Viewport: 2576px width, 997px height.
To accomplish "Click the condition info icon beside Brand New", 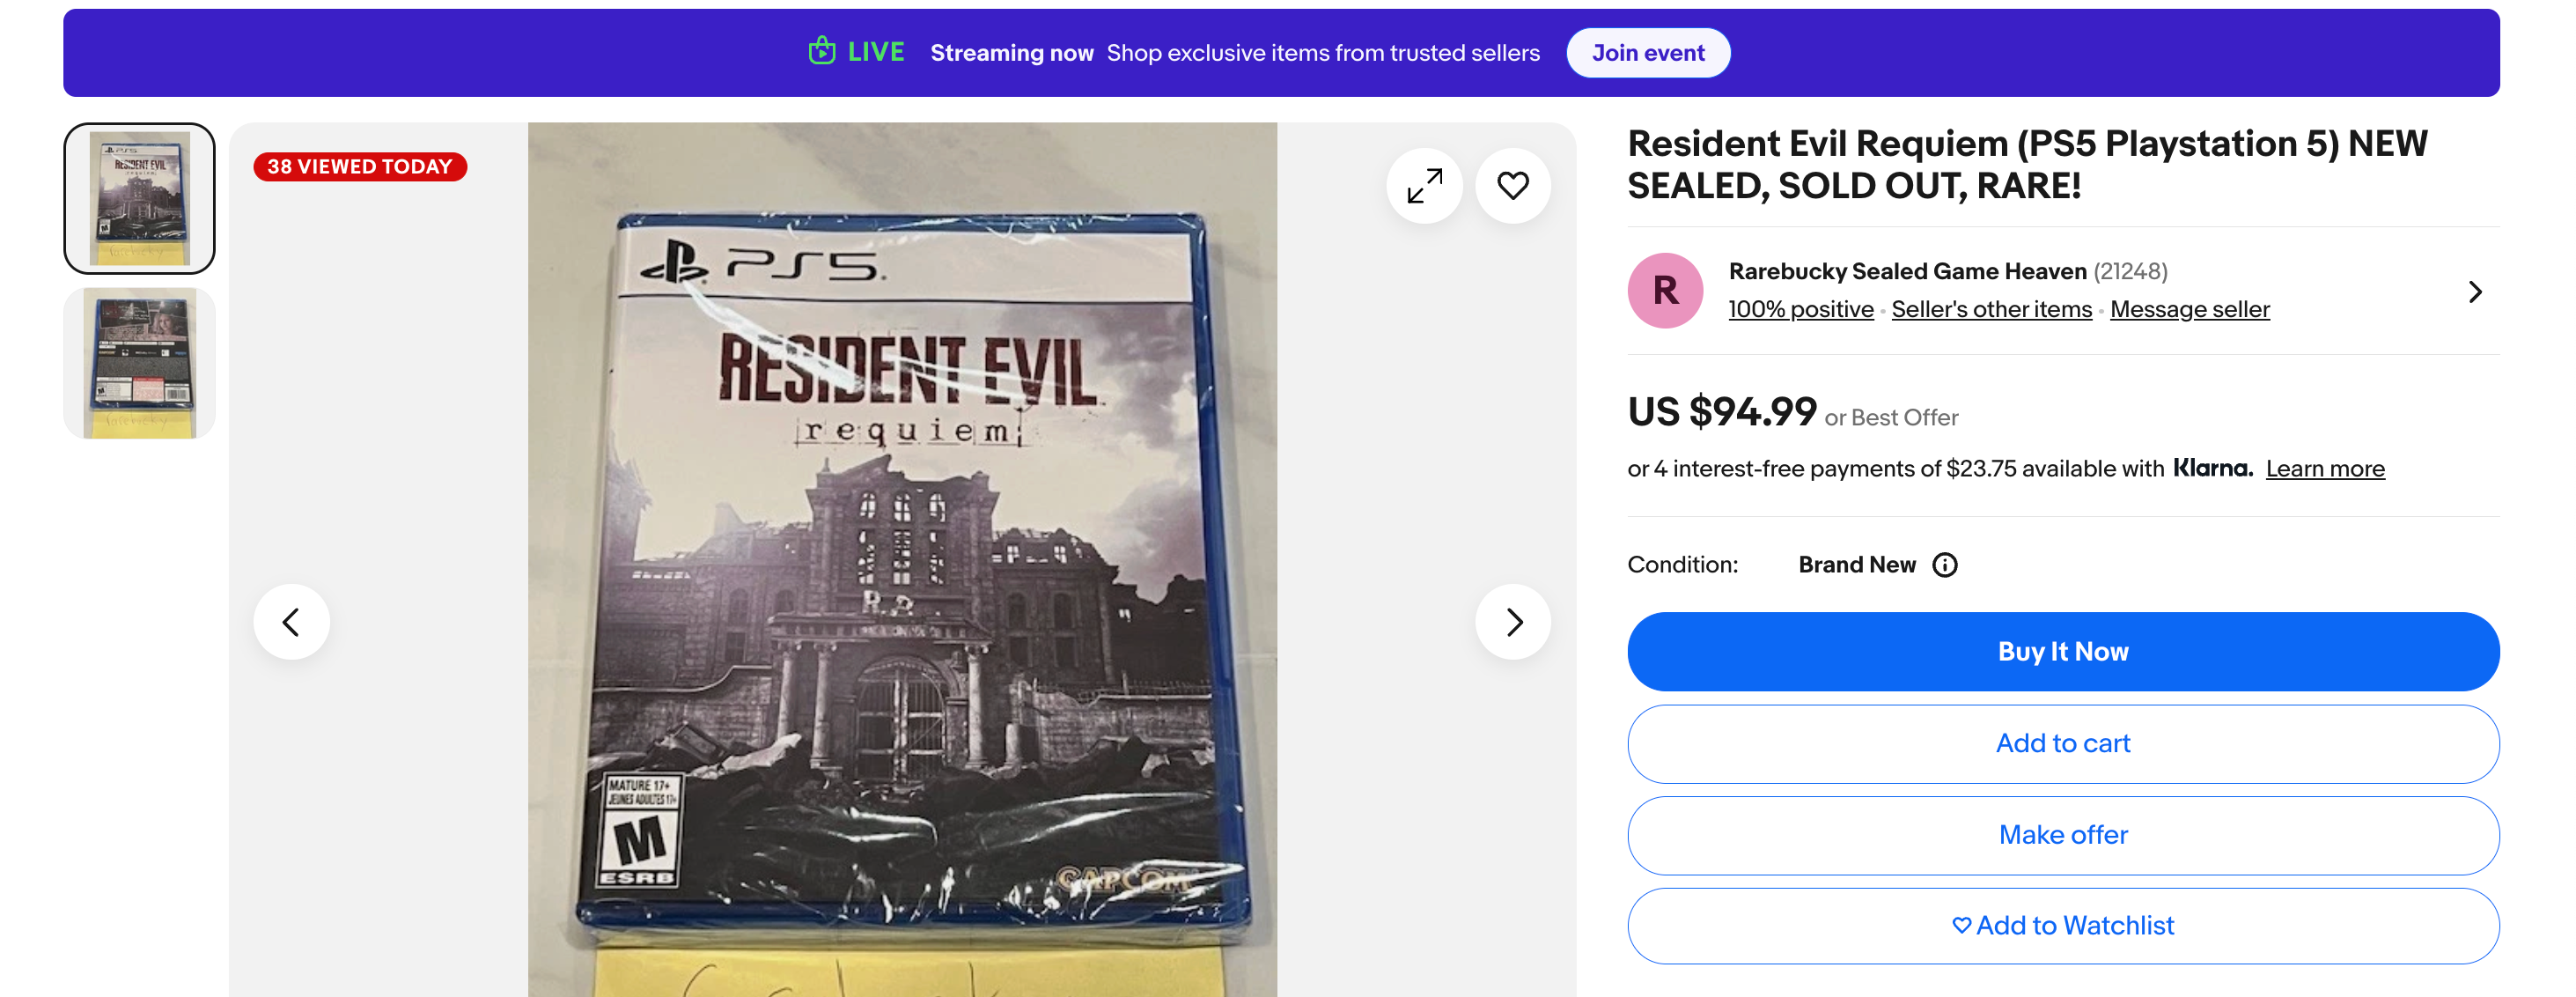I will pyautogui.click(x=1945, y=565).
